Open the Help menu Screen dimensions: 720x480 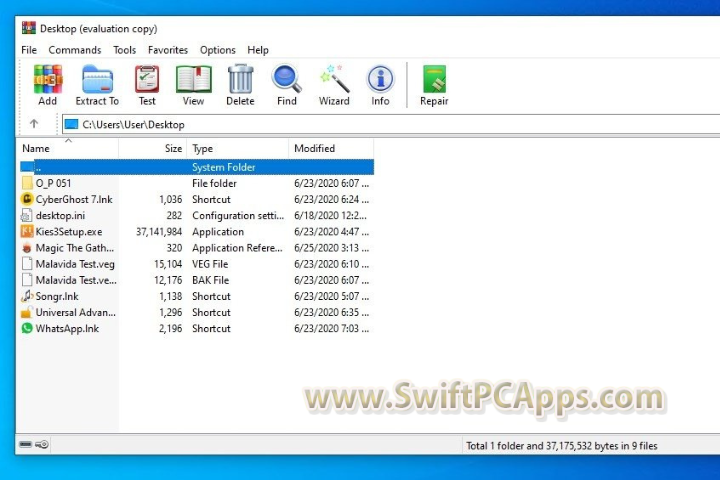(x=258, y=50)
